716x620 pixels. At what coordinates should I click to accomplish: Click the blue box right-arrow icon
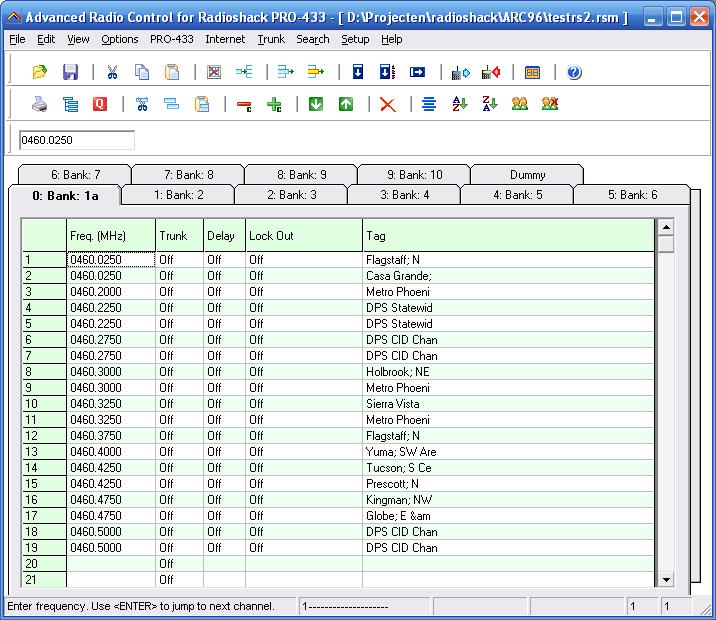[417, 72]
